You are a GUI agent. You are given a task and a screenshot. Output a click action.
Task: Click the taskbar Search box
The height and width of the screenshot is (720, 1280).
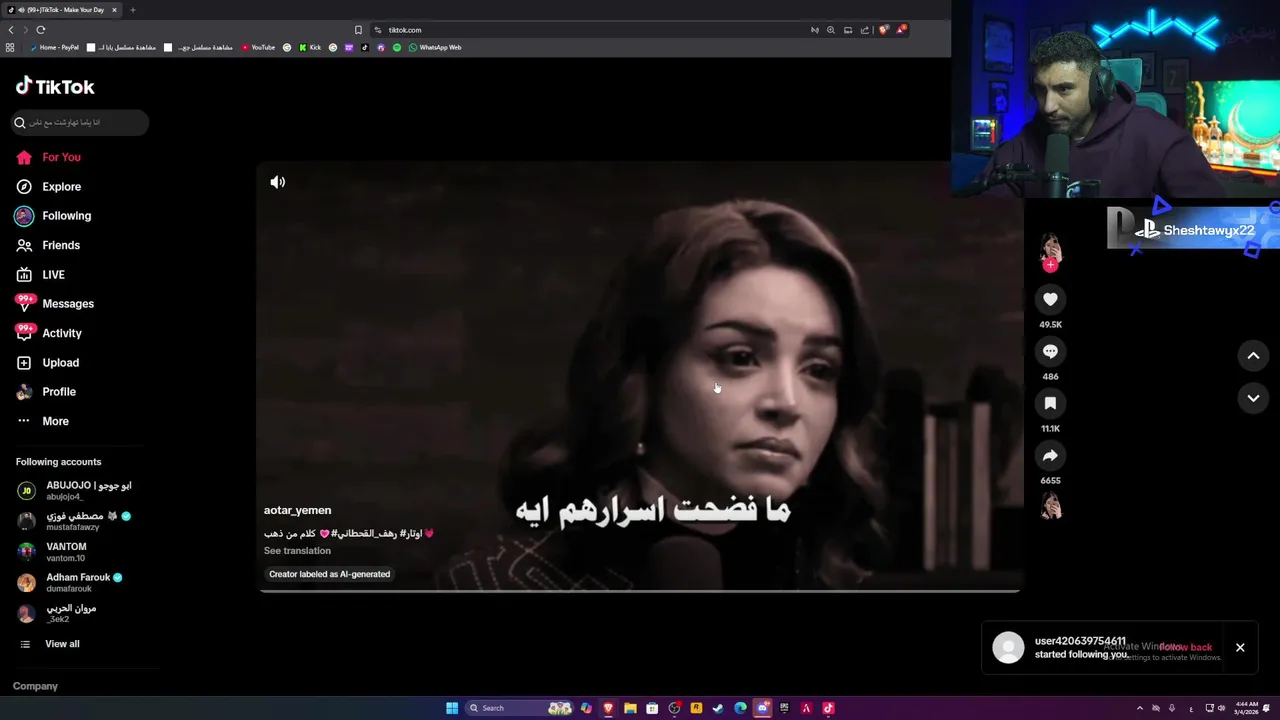tap(520, 708)
